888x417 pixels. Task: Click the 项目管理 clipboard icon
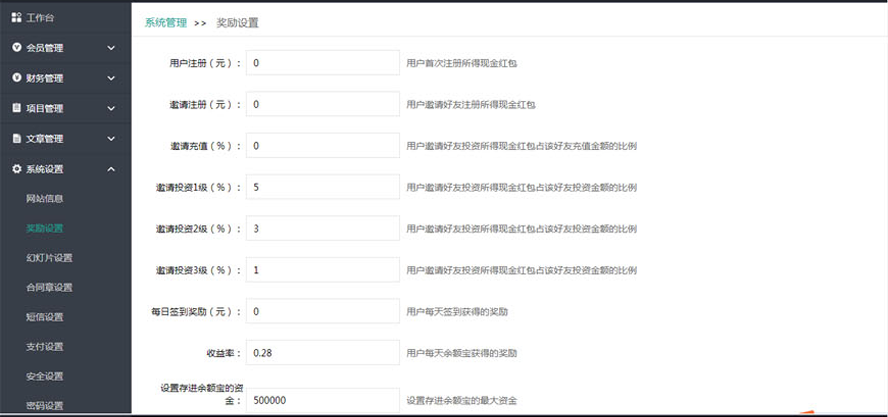point(16,108)
